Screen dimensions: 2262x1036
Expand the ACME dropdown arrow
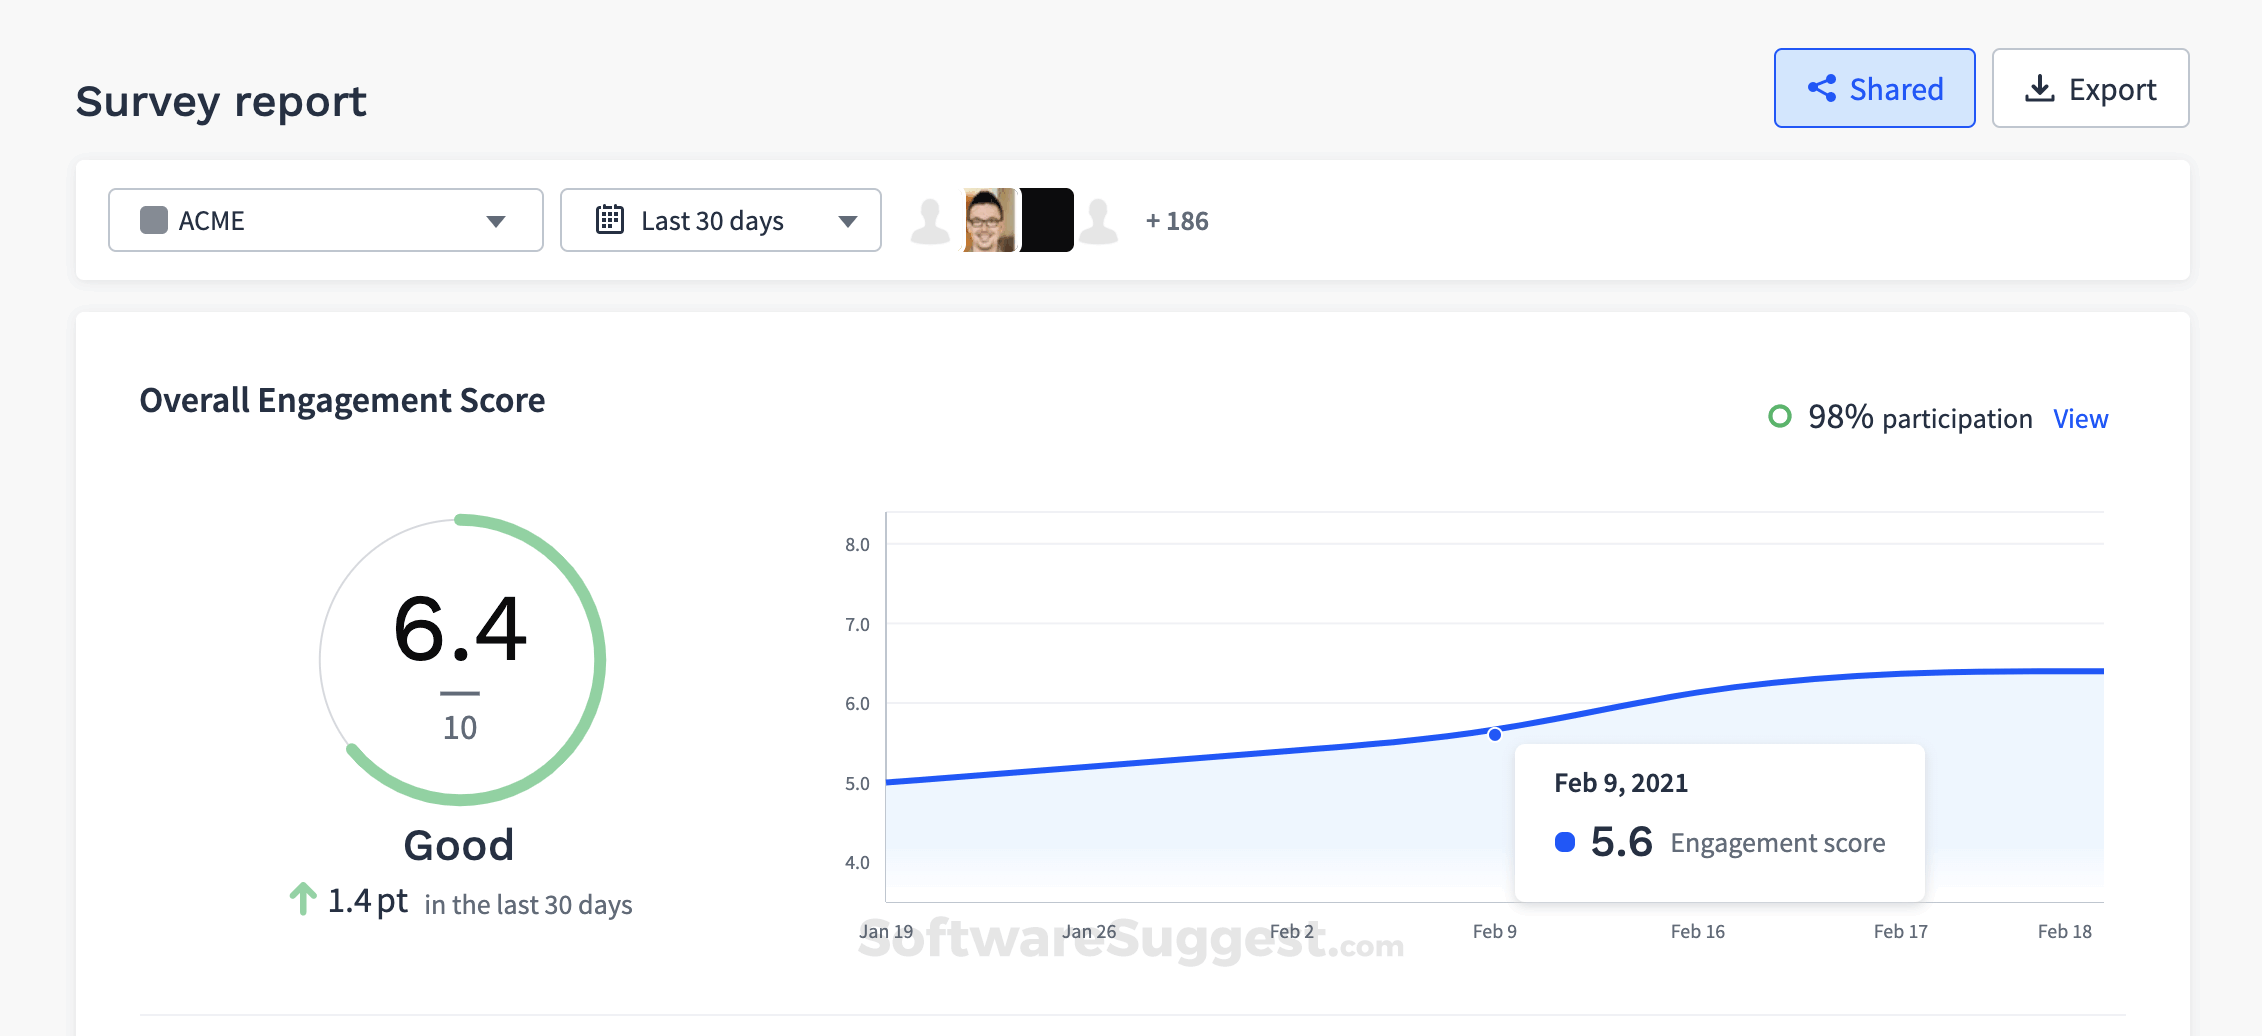tap(495, 221)
